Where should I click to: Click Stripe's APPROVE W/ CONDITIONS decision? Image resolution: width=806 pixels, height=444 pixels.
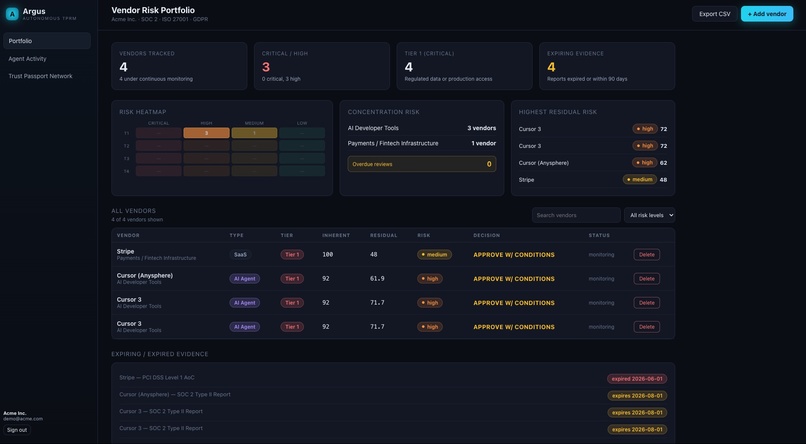click(514, 255)
